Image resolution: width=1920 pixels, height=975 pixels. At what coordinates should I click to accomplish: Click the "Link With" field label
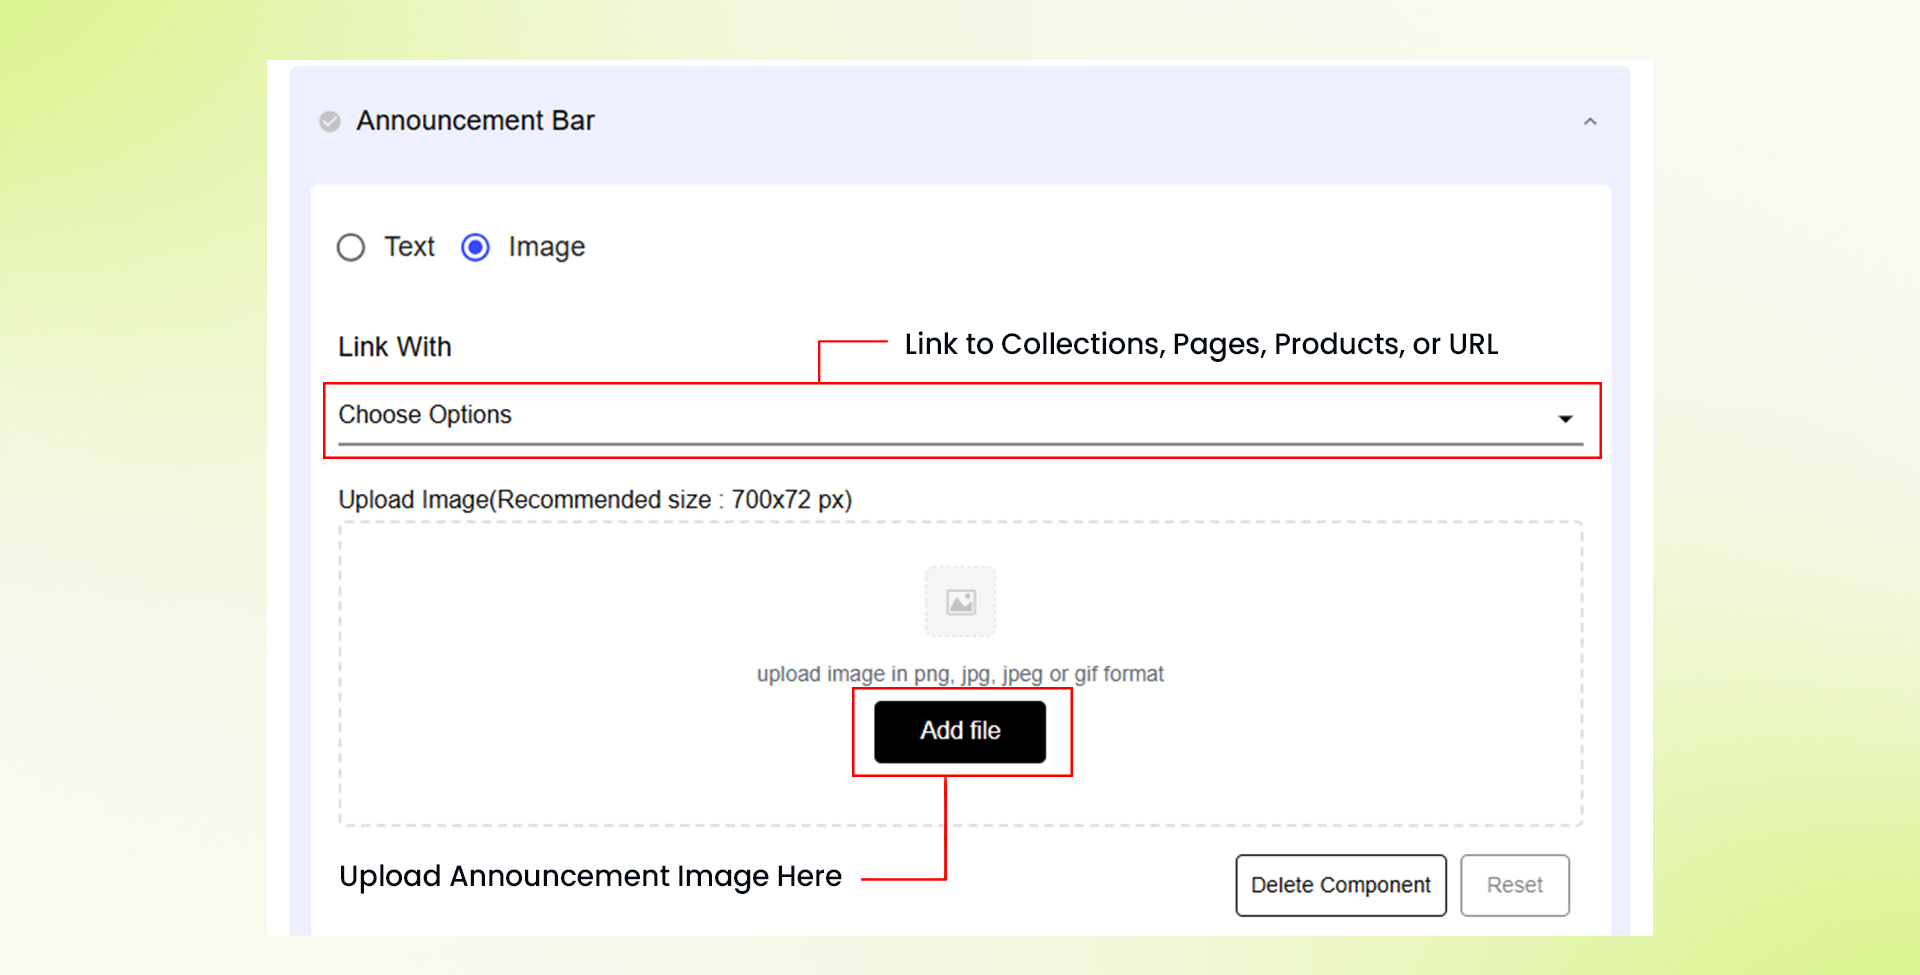pyautogui.click(x=395, y=347)
